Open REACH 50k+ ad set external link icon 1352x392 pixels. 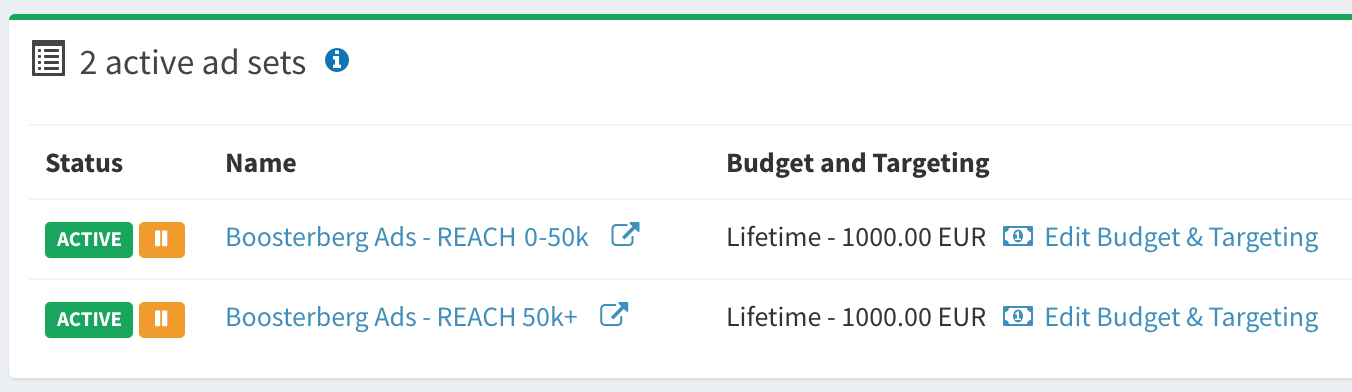coord(614,315)
